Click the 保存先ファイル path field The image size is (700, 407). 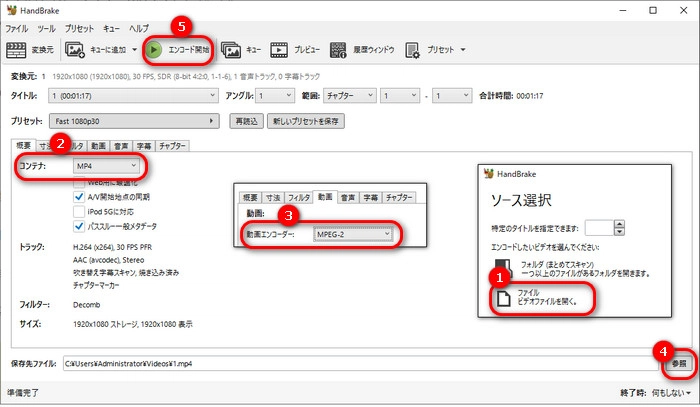coord(361,364)
